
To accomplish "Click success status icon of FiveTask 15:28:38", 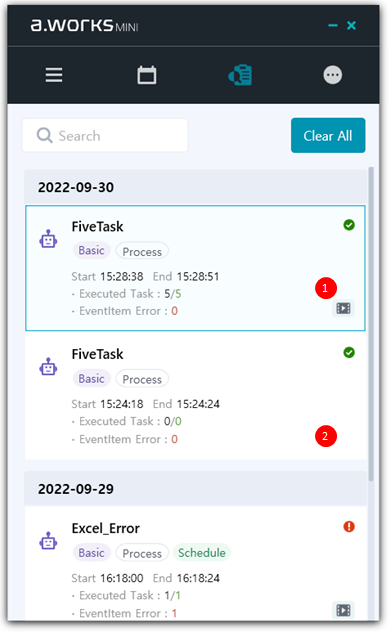I will tap(349, 225).
